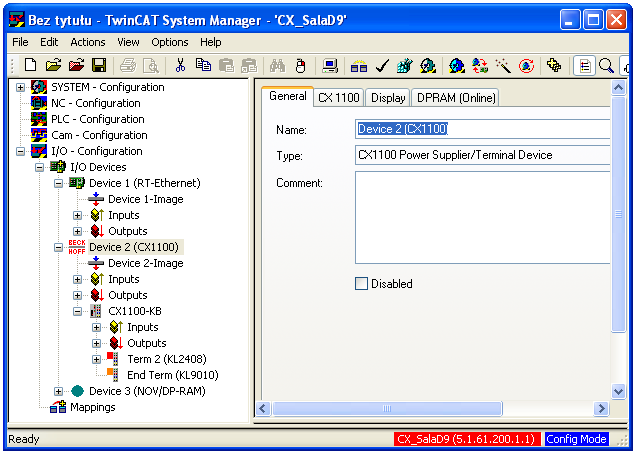635x452 pixels.
Task: Select Device 1-Image tree item
Action: click(145, 199)
